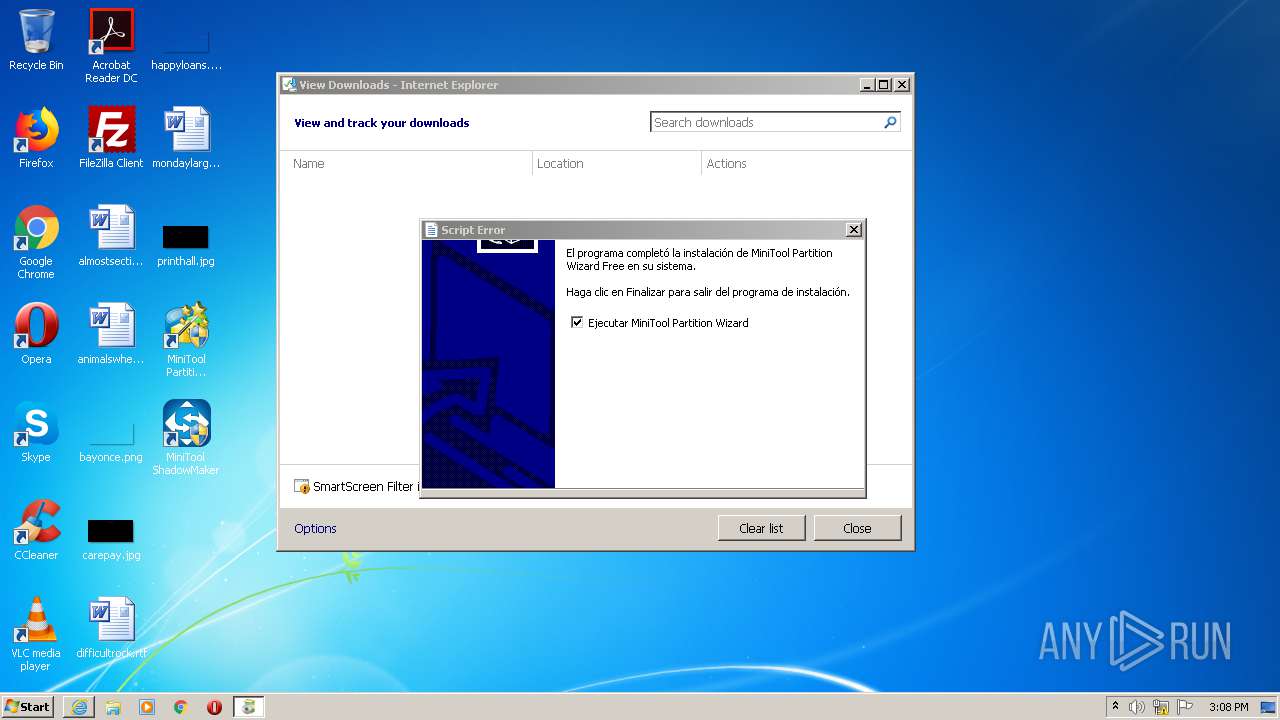Image resolution: width=1280 pixels, height=720 pixels.
Task: Click the Actions column header
Action: tap(805, 163)
